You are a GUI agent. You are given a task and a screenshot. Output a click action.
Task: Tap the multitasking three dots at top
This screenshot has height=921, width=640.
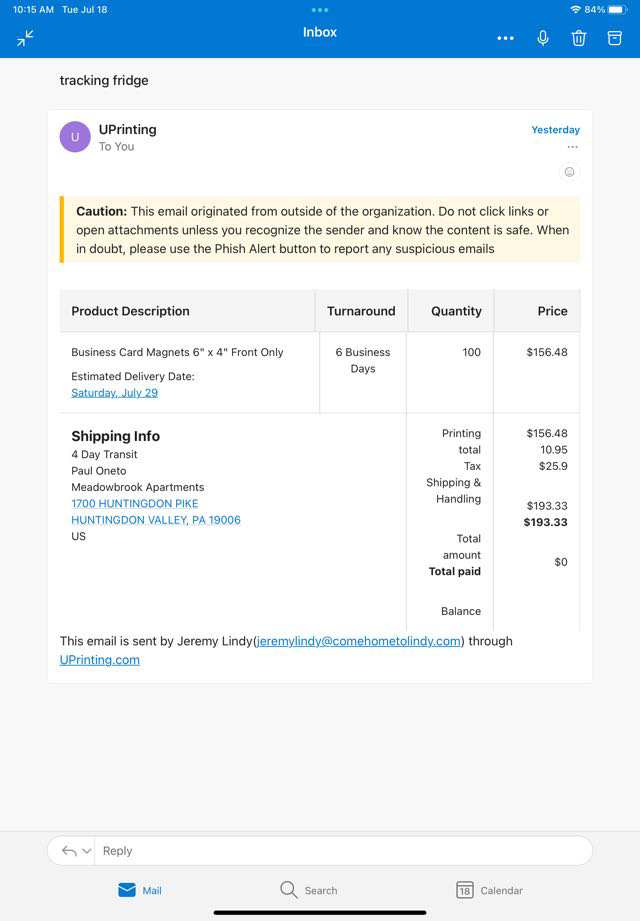tap(320, 10)
